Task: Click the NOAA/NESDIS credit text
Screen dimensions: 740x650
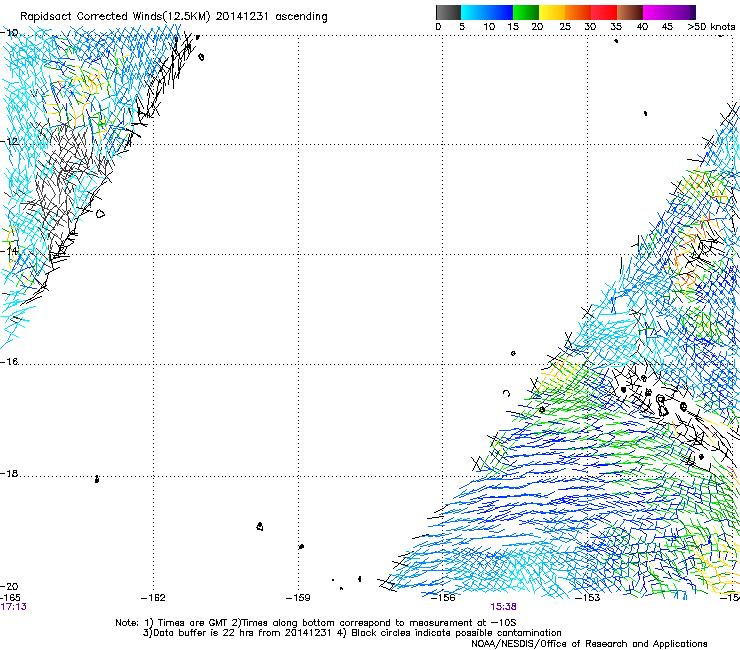Action: (x=589, y=643)
